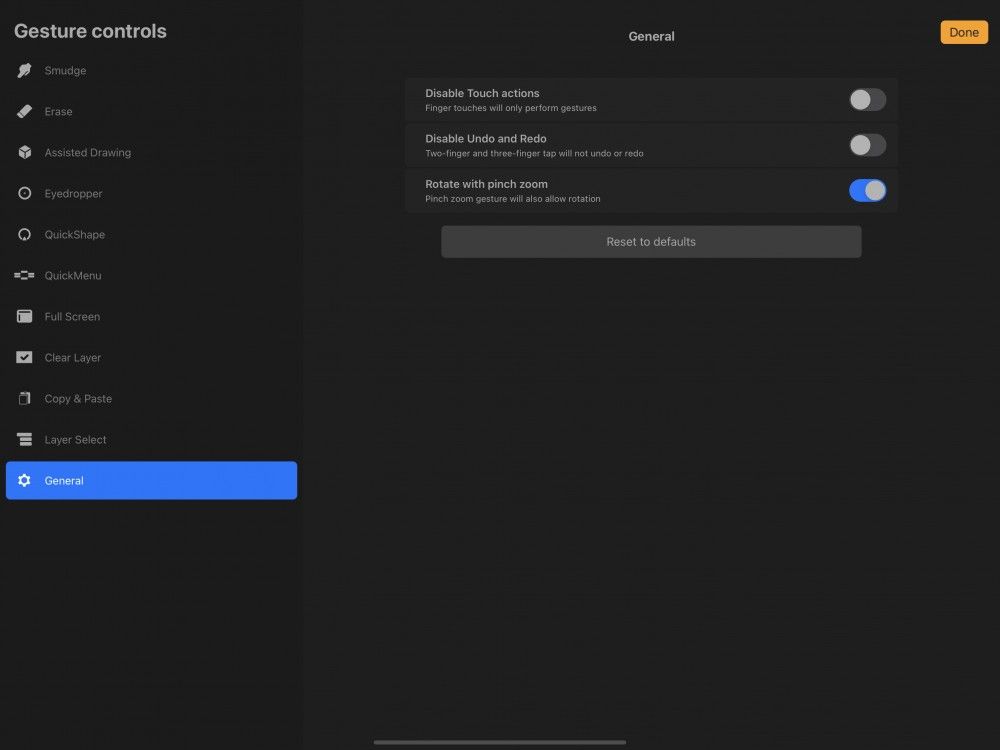Enable Disable Touch actions
The image size is (1000, 750).
tap(866, 99)
